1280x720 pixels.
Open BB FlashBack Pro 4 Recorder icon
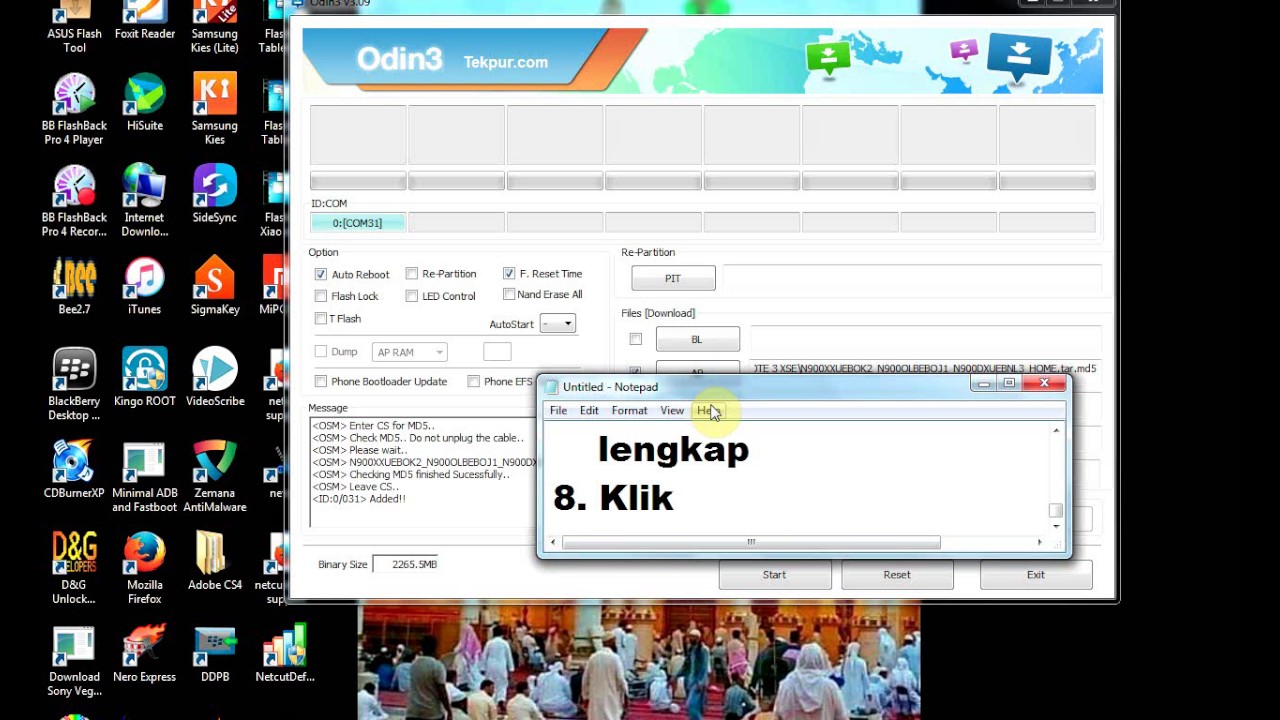click(74, 202)
